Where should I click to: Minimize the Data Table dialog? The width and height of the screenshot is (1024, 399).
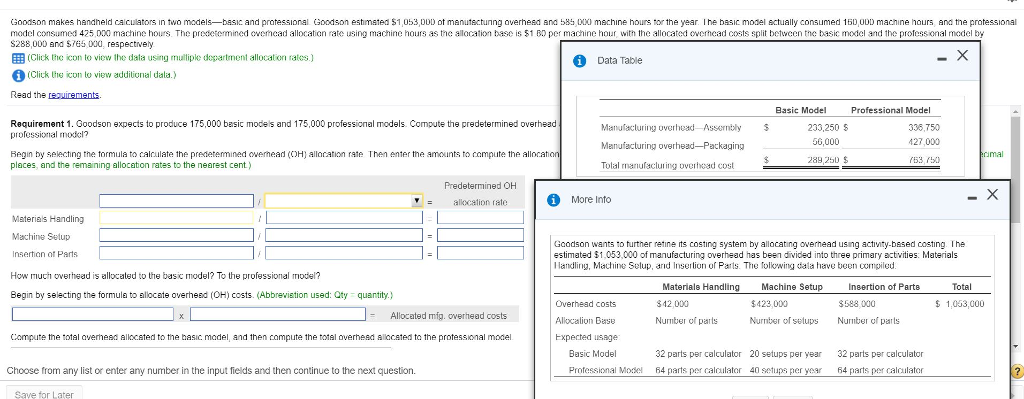coord(942,59)
